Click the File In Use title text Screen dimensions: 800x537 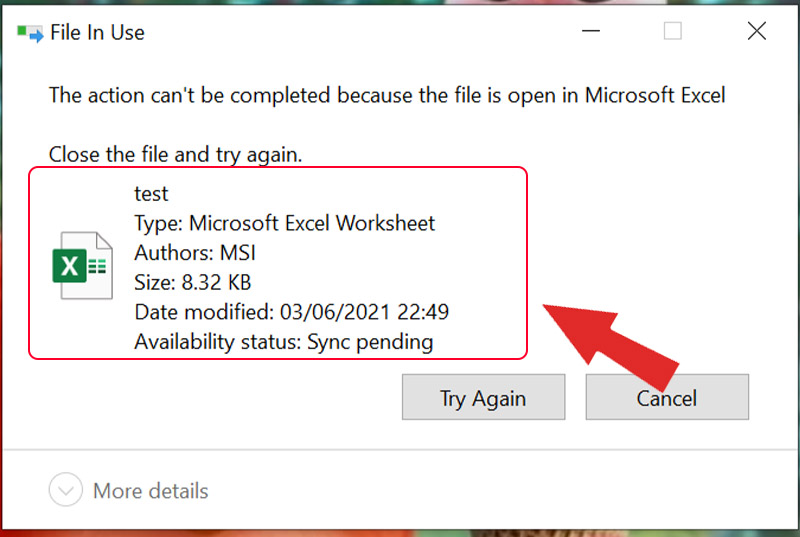coord(98,33)
